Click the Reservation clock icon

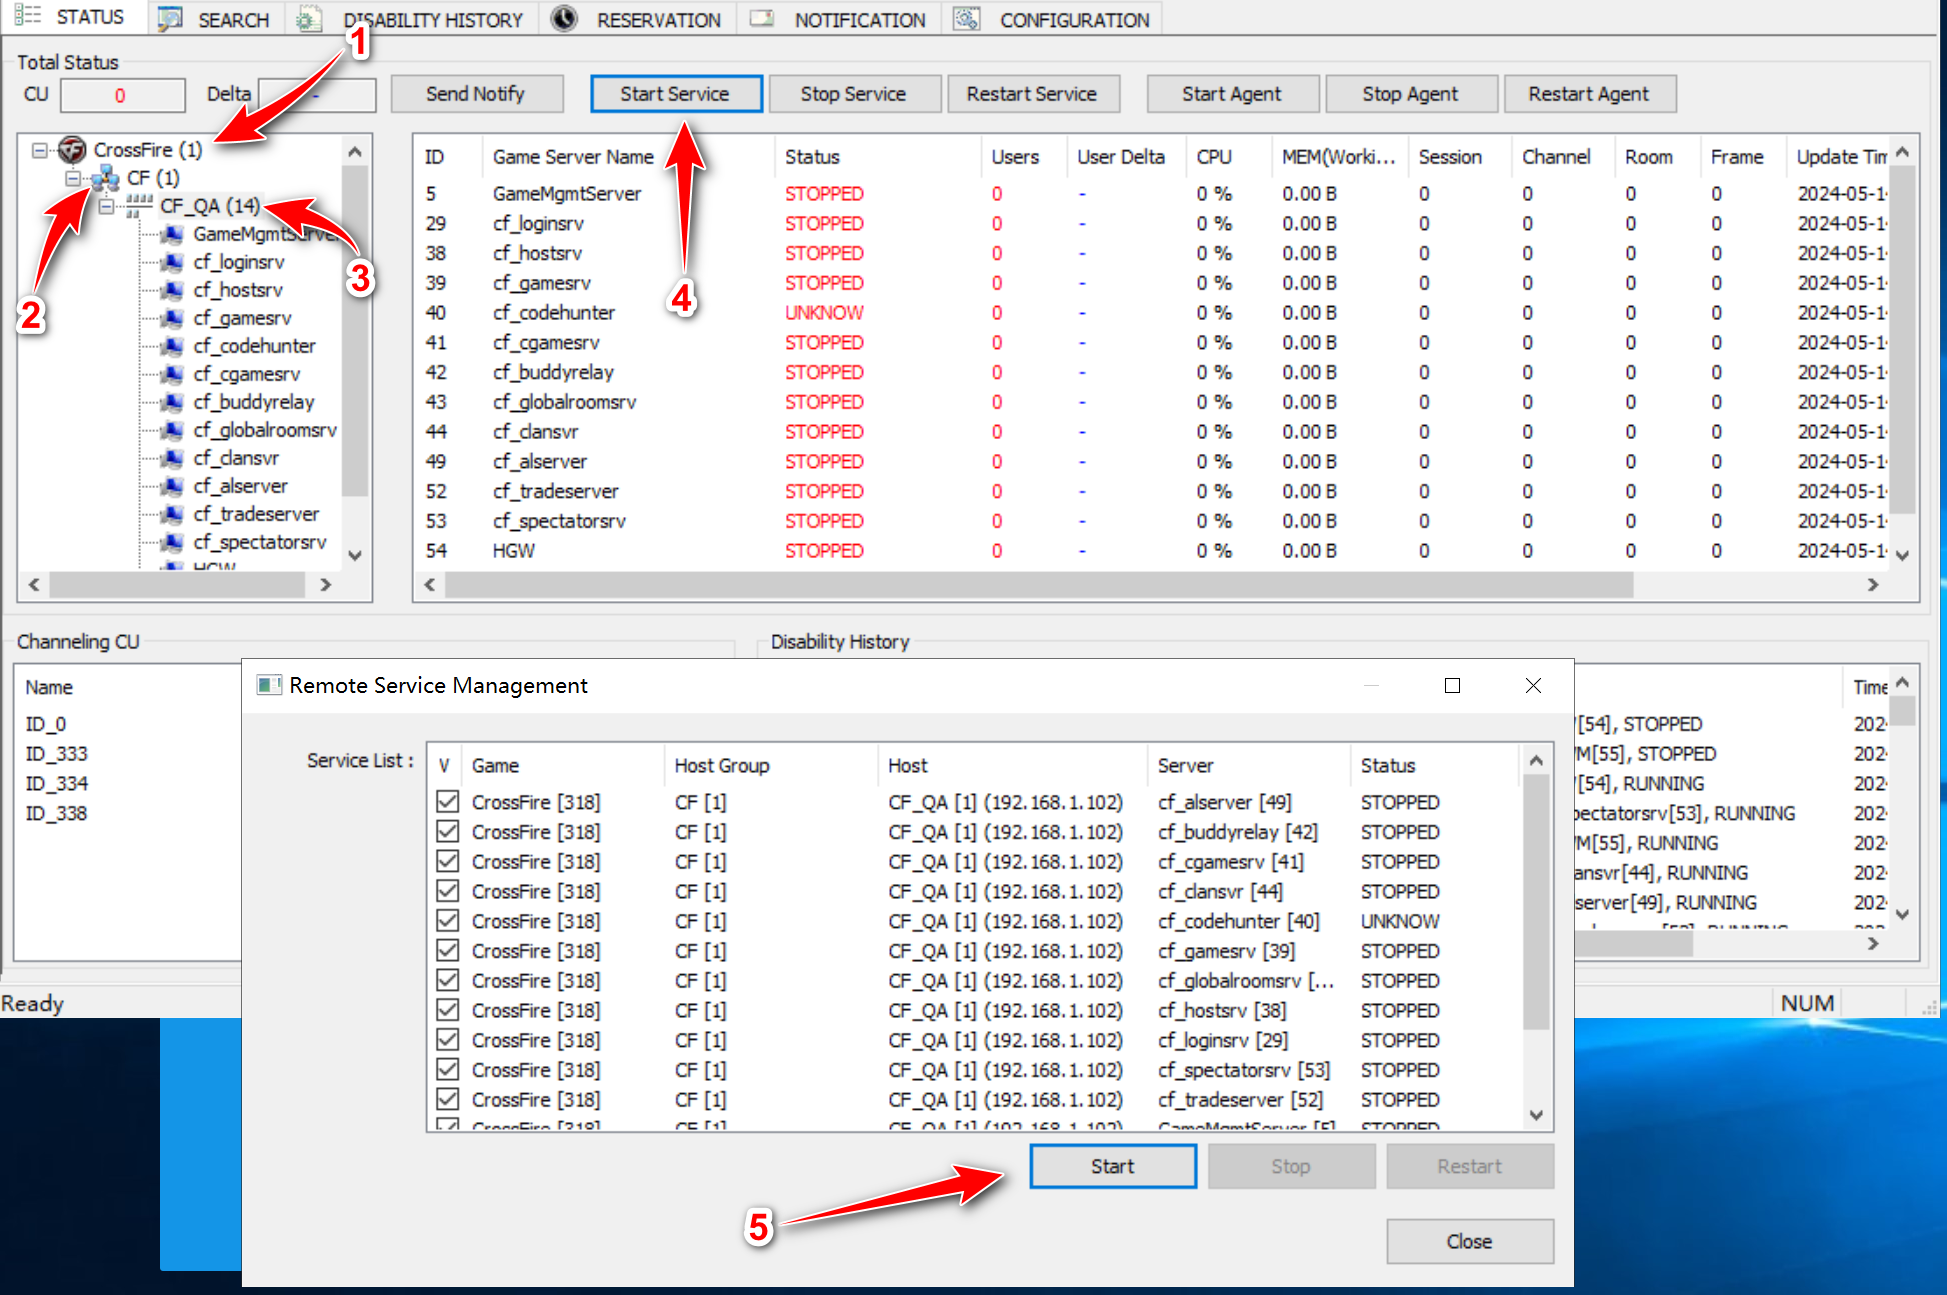pos(564,19)
